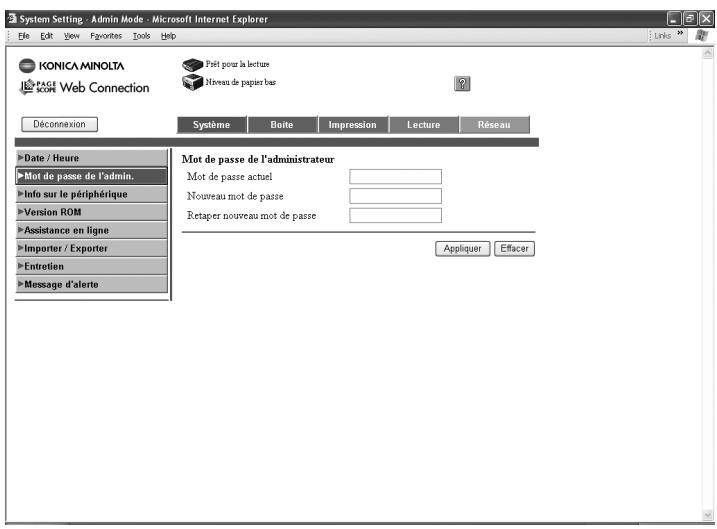Go to the Réseau tab

[x=494, y=125]
